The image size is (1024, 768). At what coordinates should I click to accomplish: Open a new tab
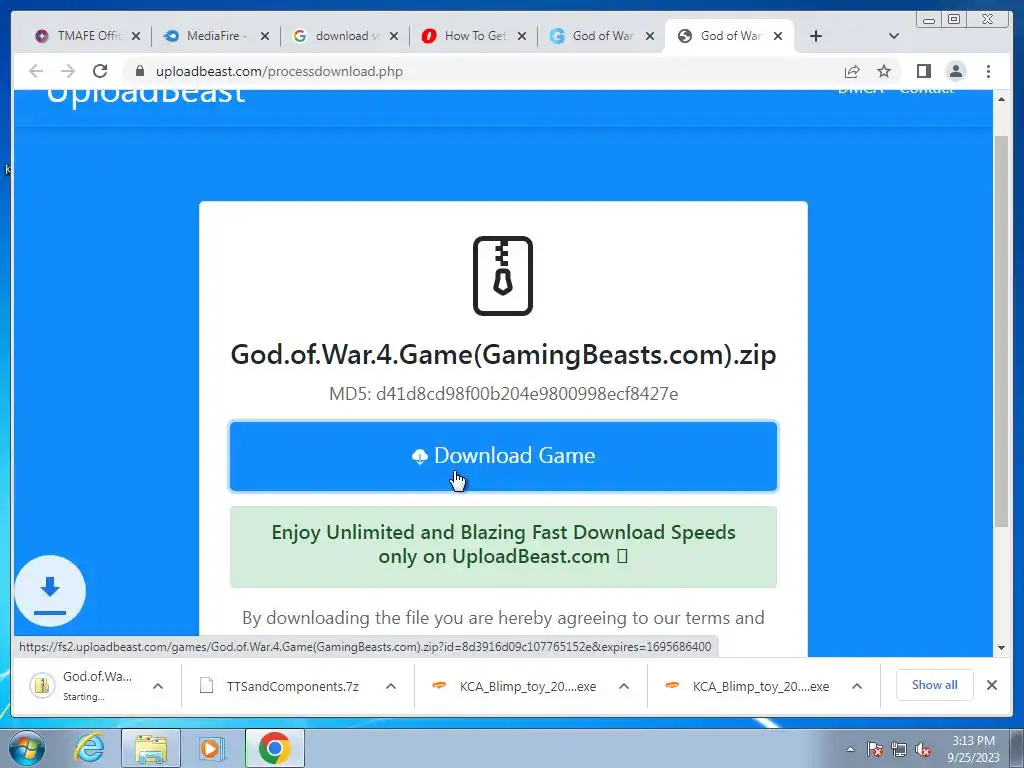point(816,36)
